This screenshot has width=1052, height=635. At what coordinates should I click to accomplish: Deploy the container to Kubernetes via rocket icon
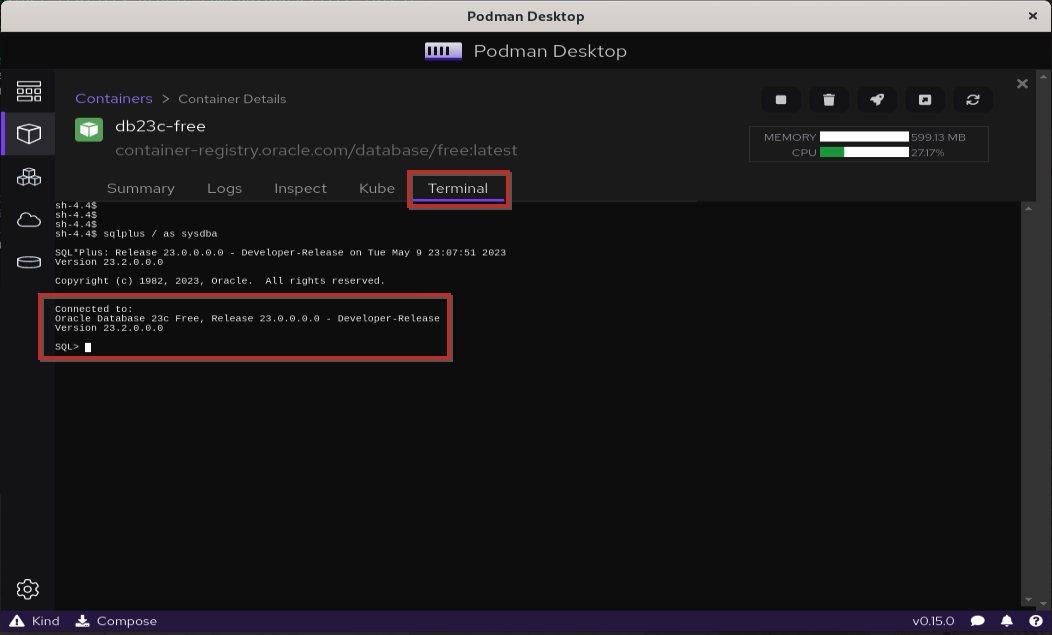(x=876, y=99)
